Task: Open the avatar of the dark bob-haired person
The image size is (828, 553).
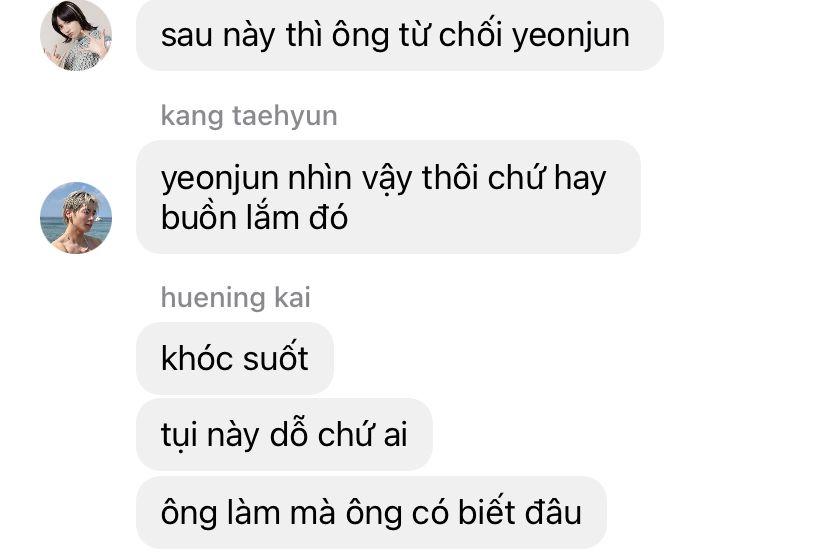Action: (x=76, y=35)
